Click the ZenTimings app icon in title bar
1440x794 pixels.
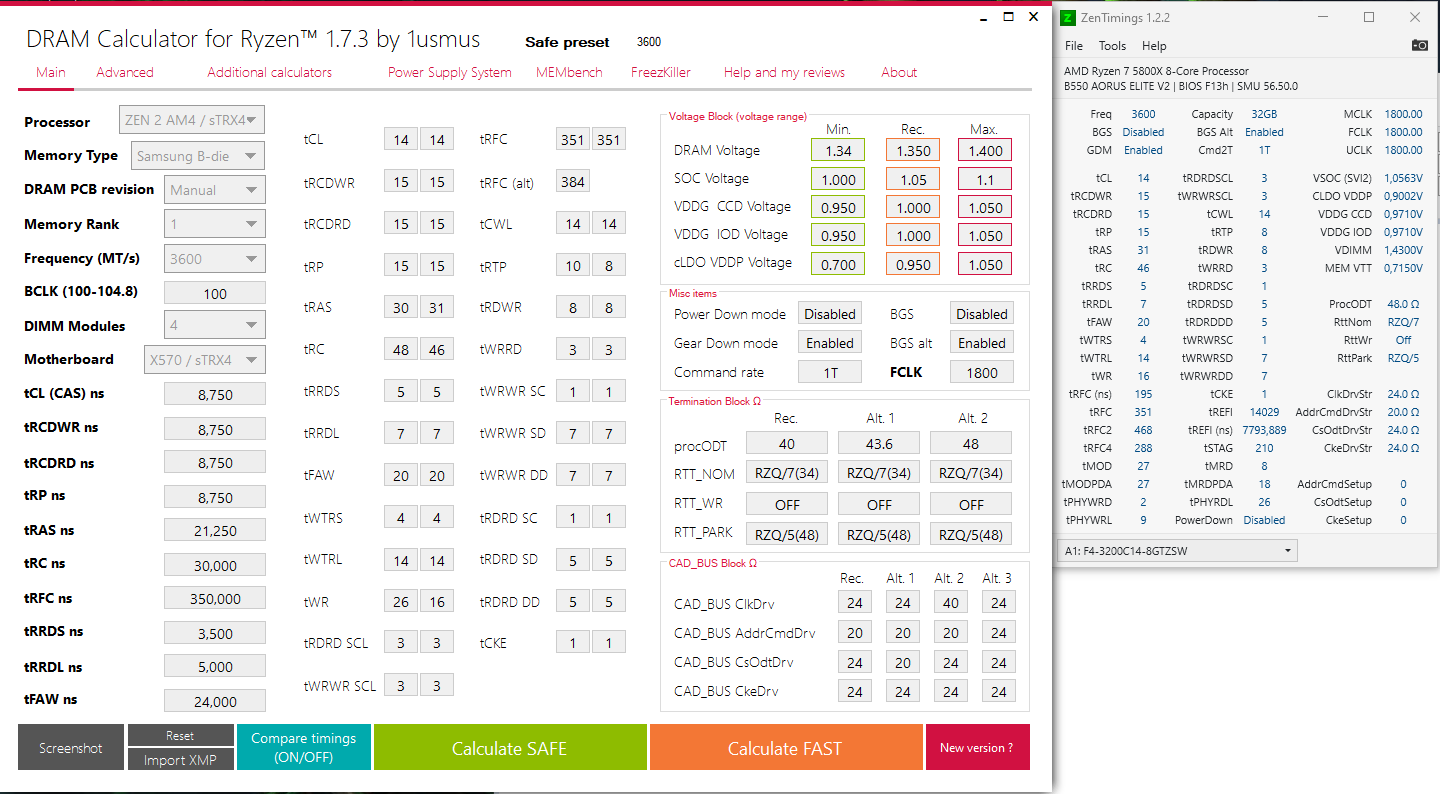1068,17
